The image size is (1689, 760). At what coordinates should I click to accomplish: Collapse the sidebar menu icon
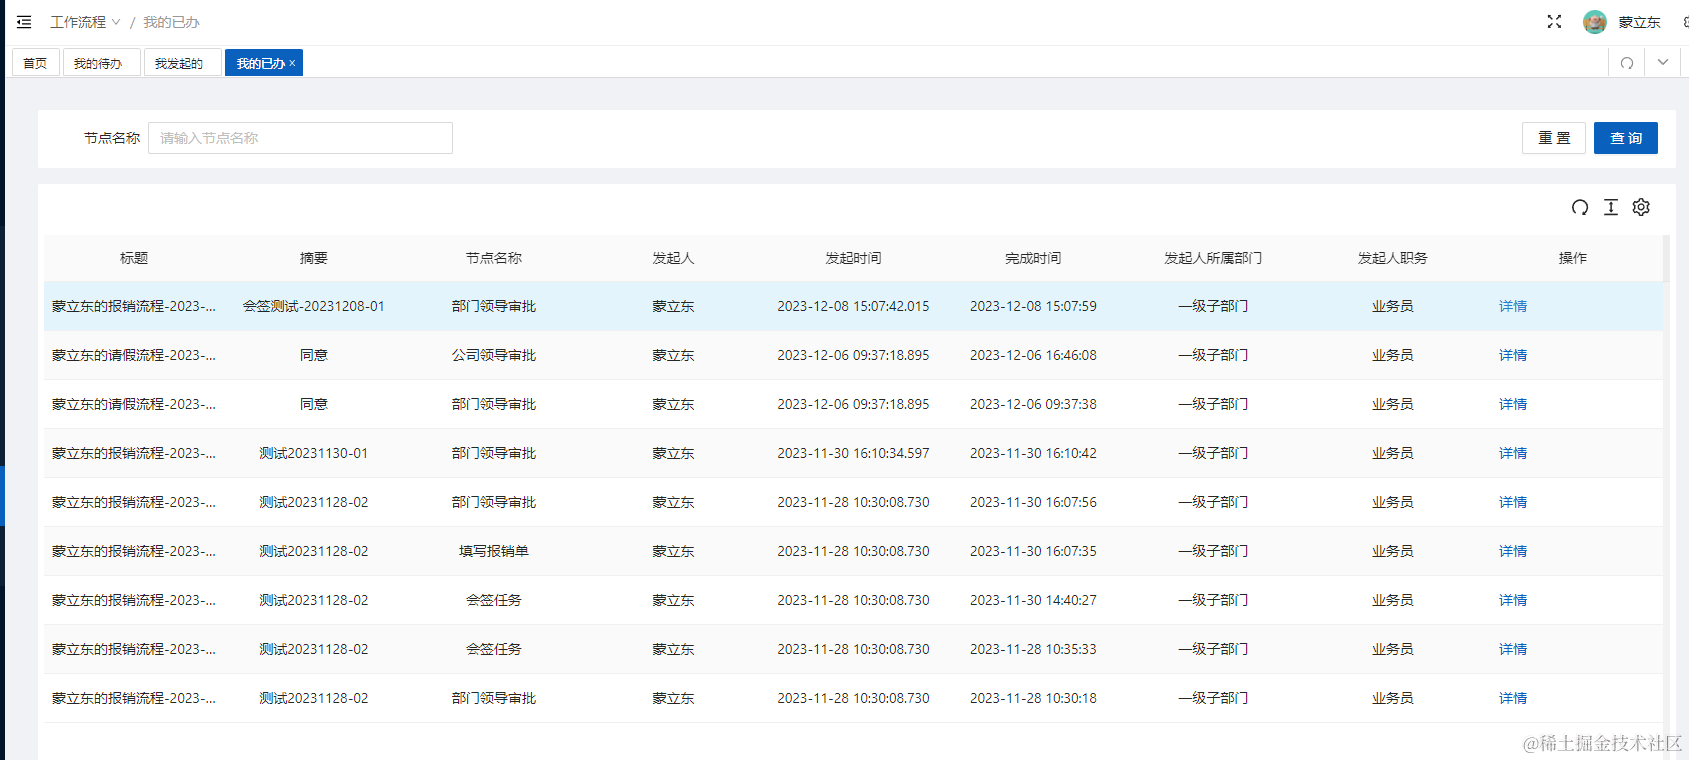pos(24,22)
